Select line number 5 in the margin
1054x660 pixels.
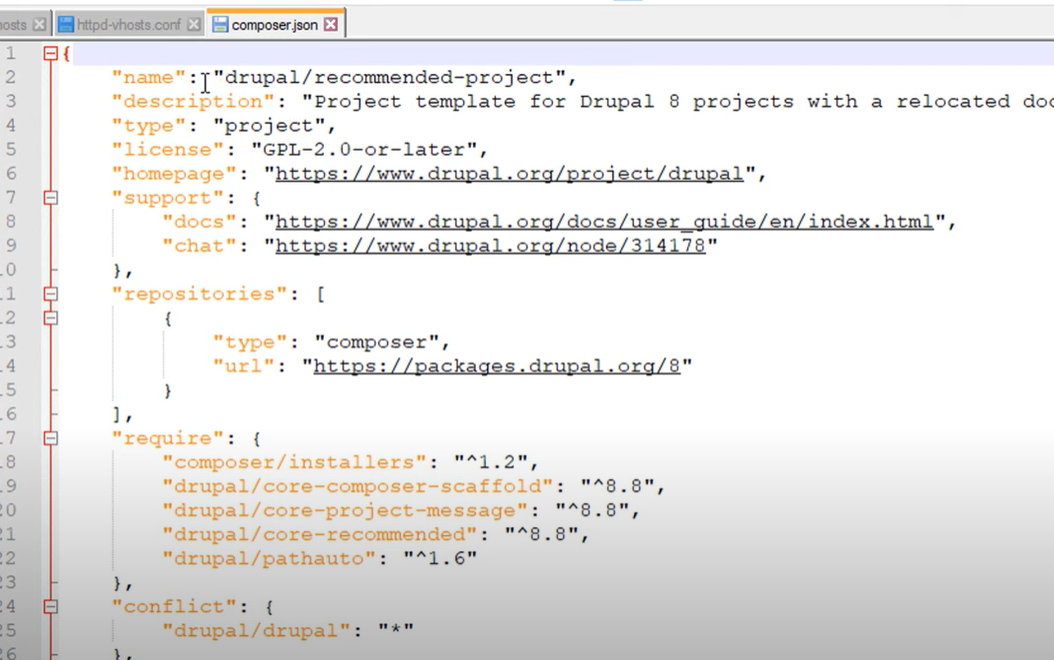click(10, 149)
